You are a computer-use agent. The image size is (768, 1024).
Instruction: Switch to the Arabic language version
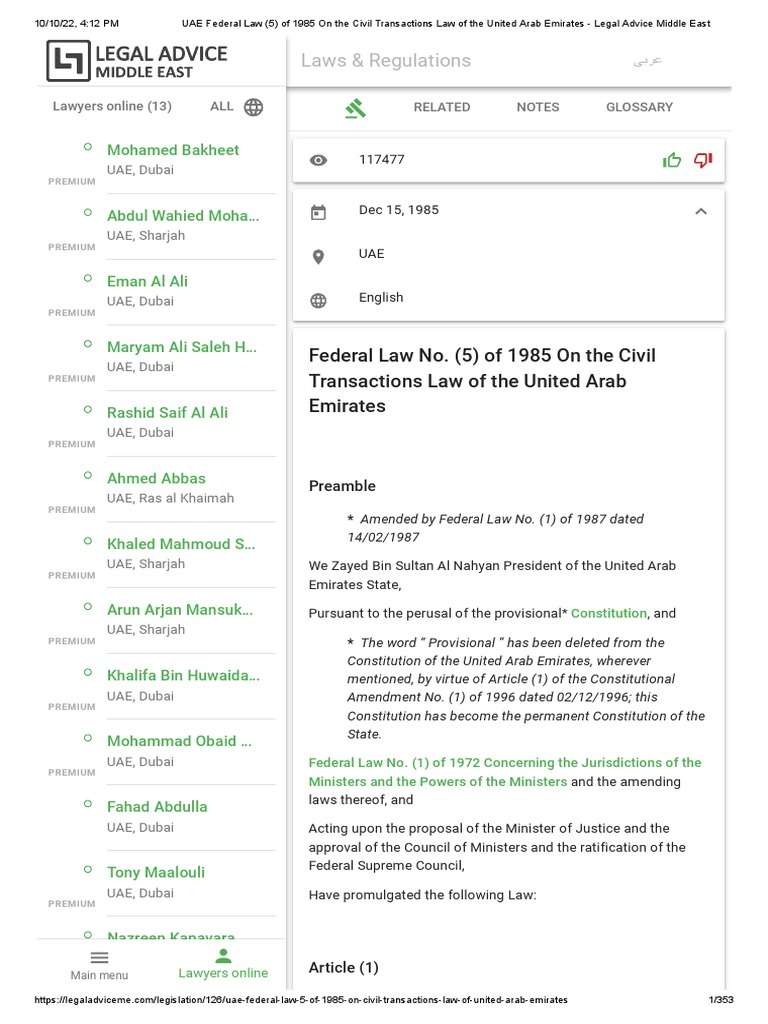(647, 61)
